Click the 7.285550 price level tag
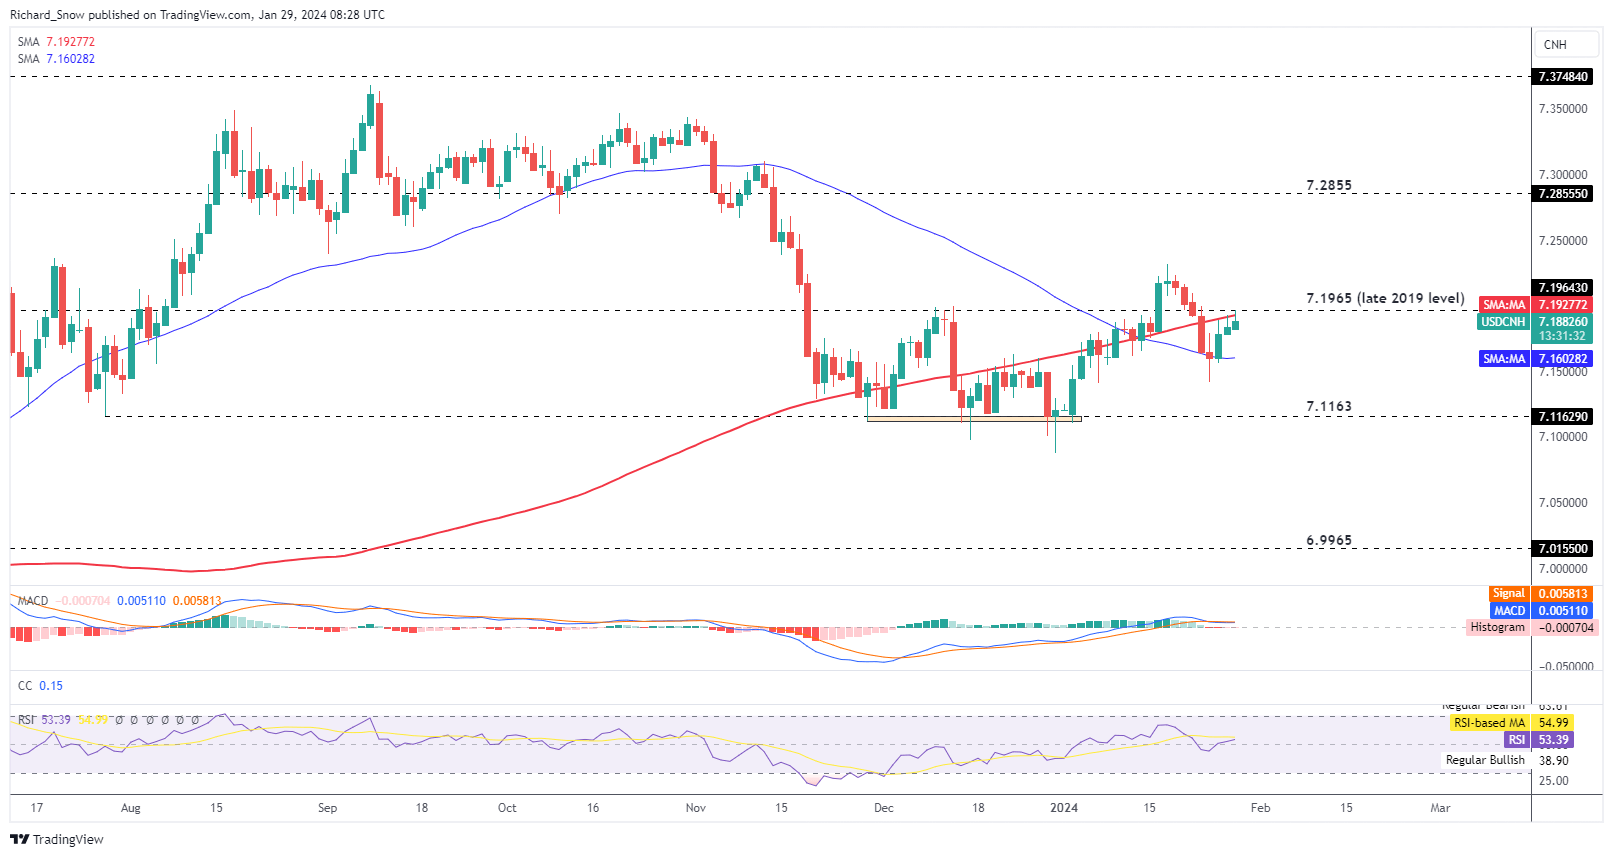Viewport: 1613px width, 857px height. point(1563,194)
